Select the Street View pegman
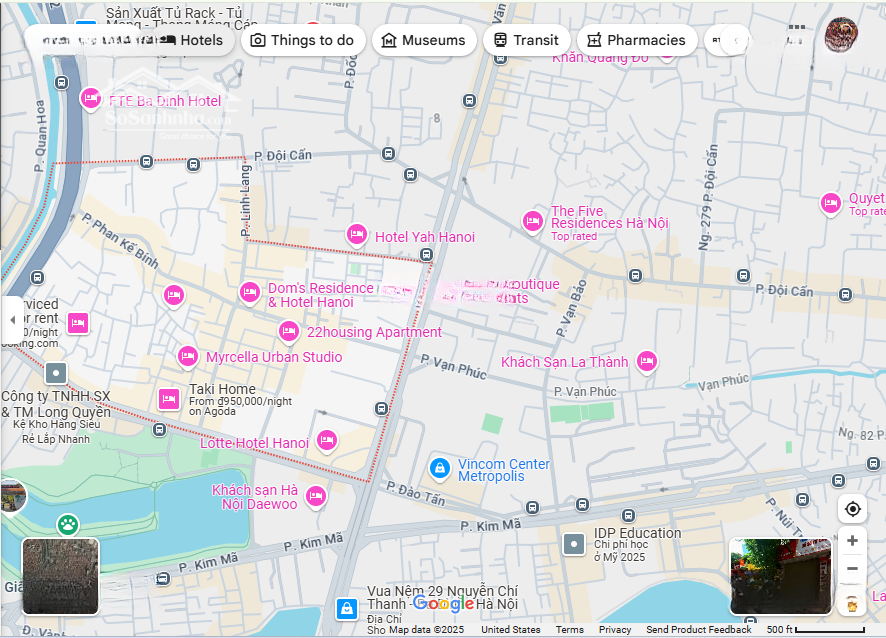Viewport: 886px width, 638px height. (852, 603)
